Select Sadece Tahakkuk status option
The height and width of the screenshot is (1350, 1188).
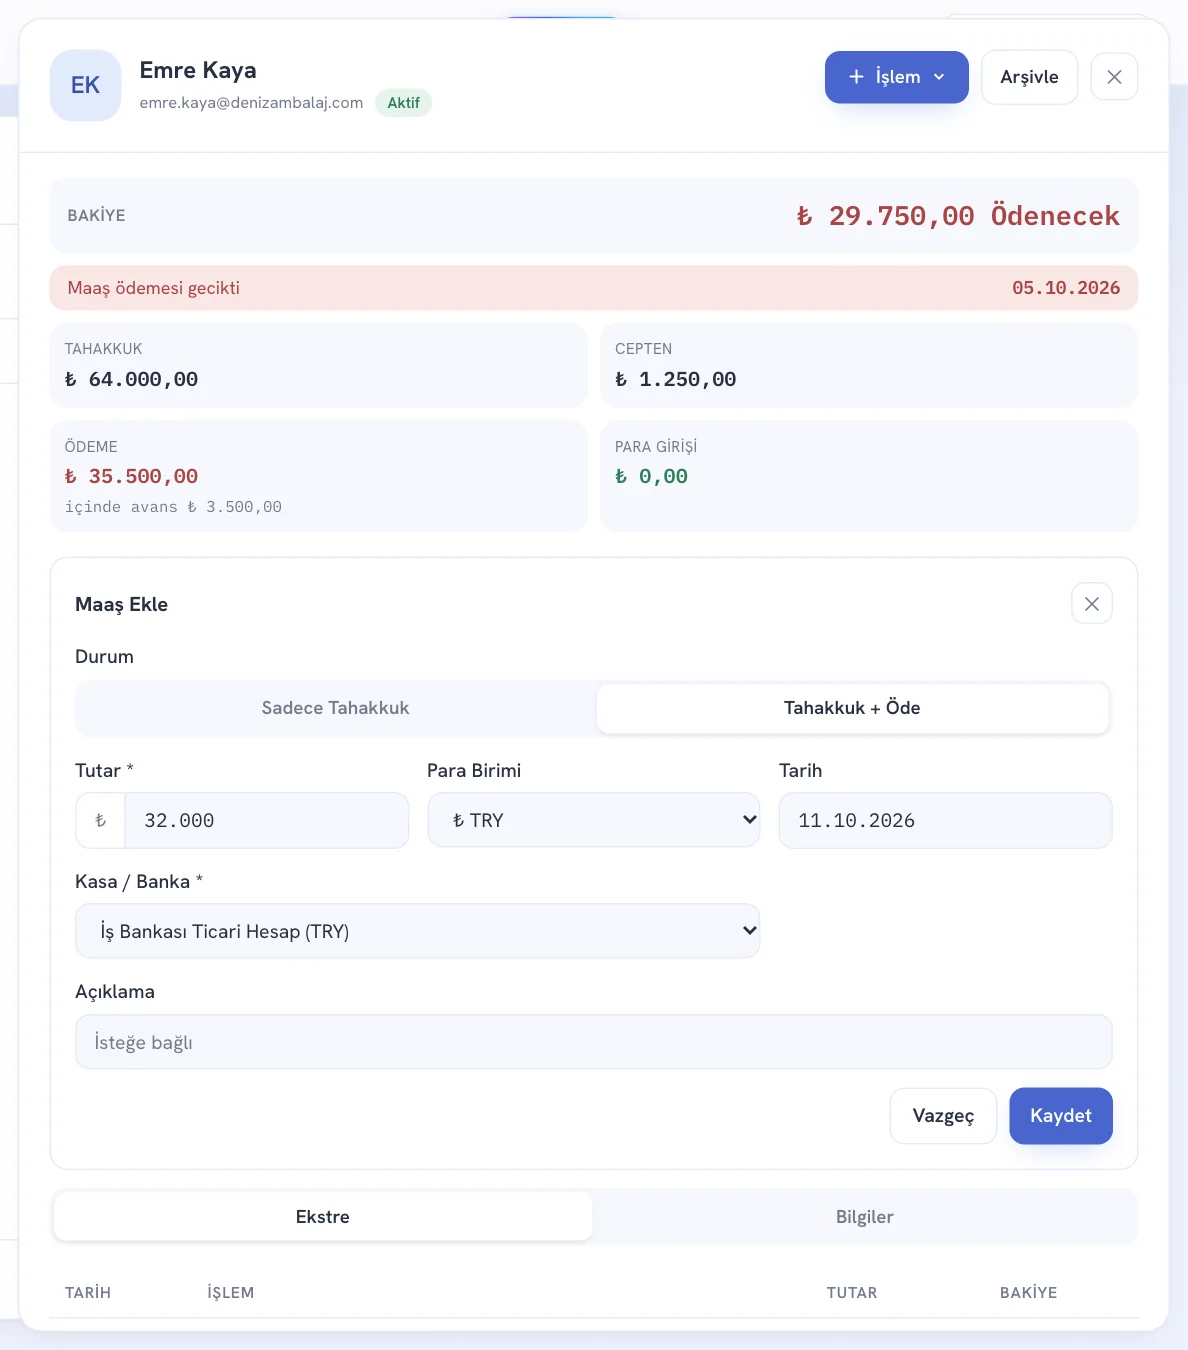coord(336,708)
